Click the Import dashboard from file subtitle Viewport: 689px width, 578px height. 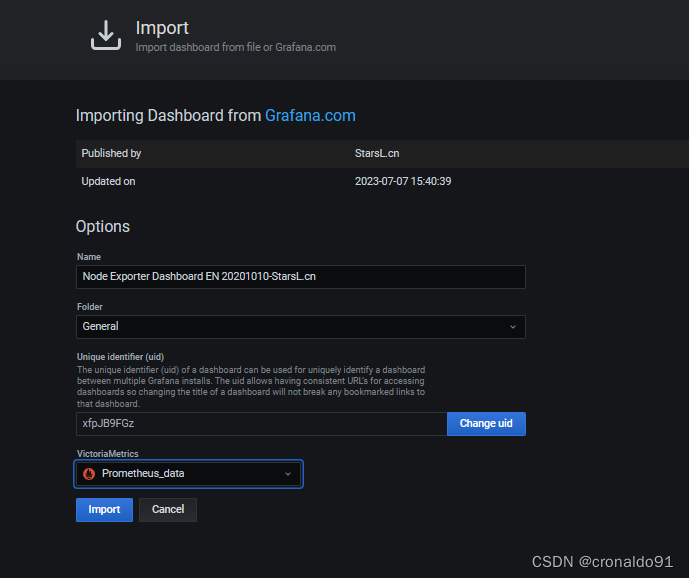pyautogui.click(x=236, y=47)
